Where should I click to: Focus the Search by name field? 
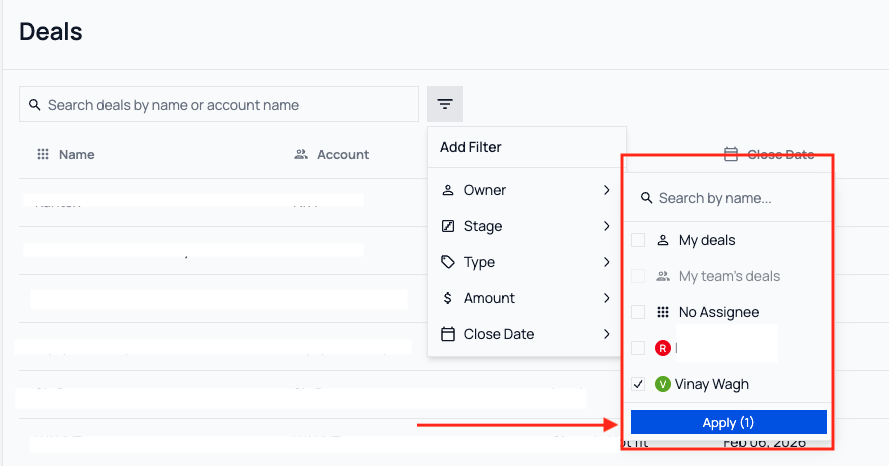click(735, 198)
